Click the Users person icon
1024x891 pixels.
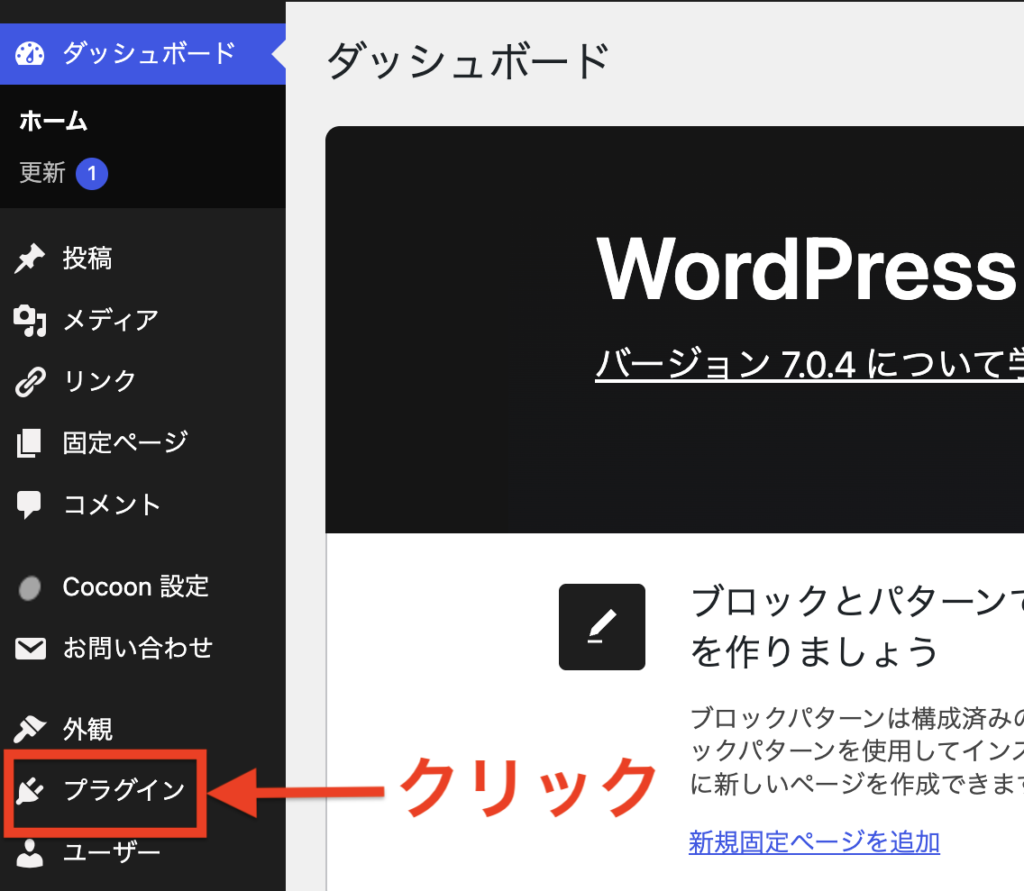pyautogui.click(x=29, y=853)
